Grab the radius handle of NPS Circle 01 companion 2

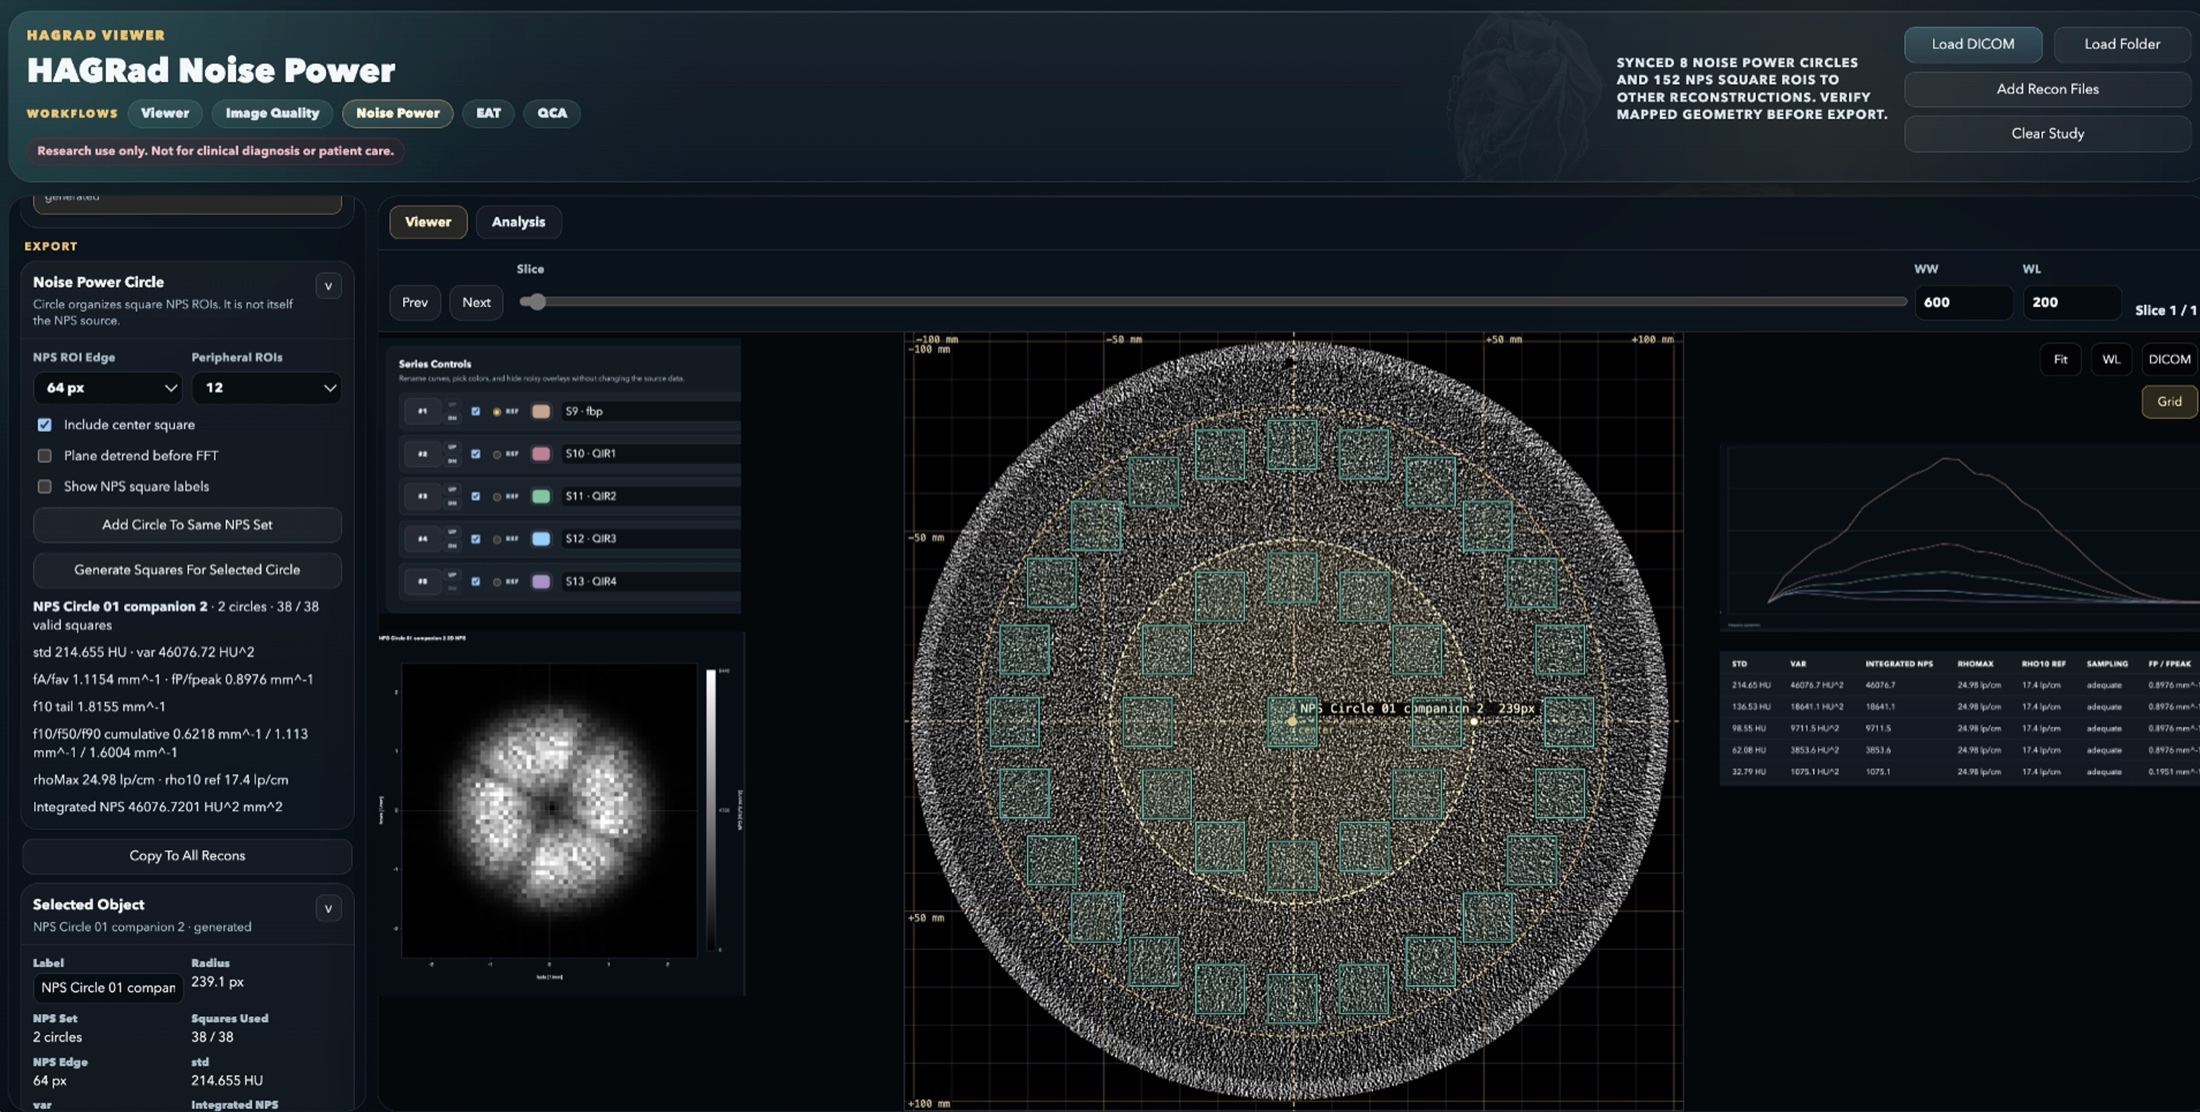[1474, 721]
